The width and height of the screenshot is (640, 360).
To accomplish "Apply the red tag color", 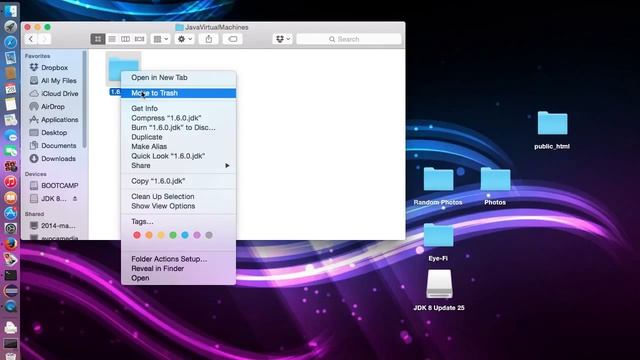I will point(137,235).
